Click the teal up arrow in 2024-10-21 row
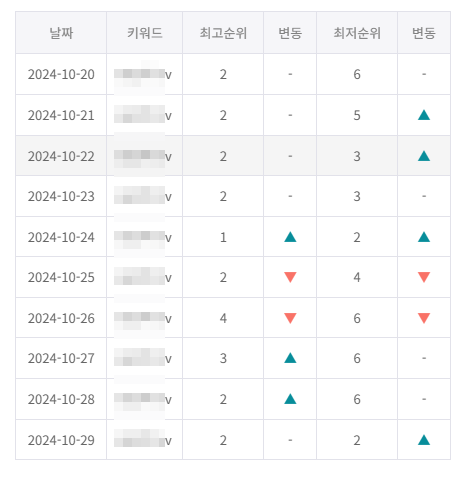Viewport: 469px width, 478px height. tap(424, 115)
